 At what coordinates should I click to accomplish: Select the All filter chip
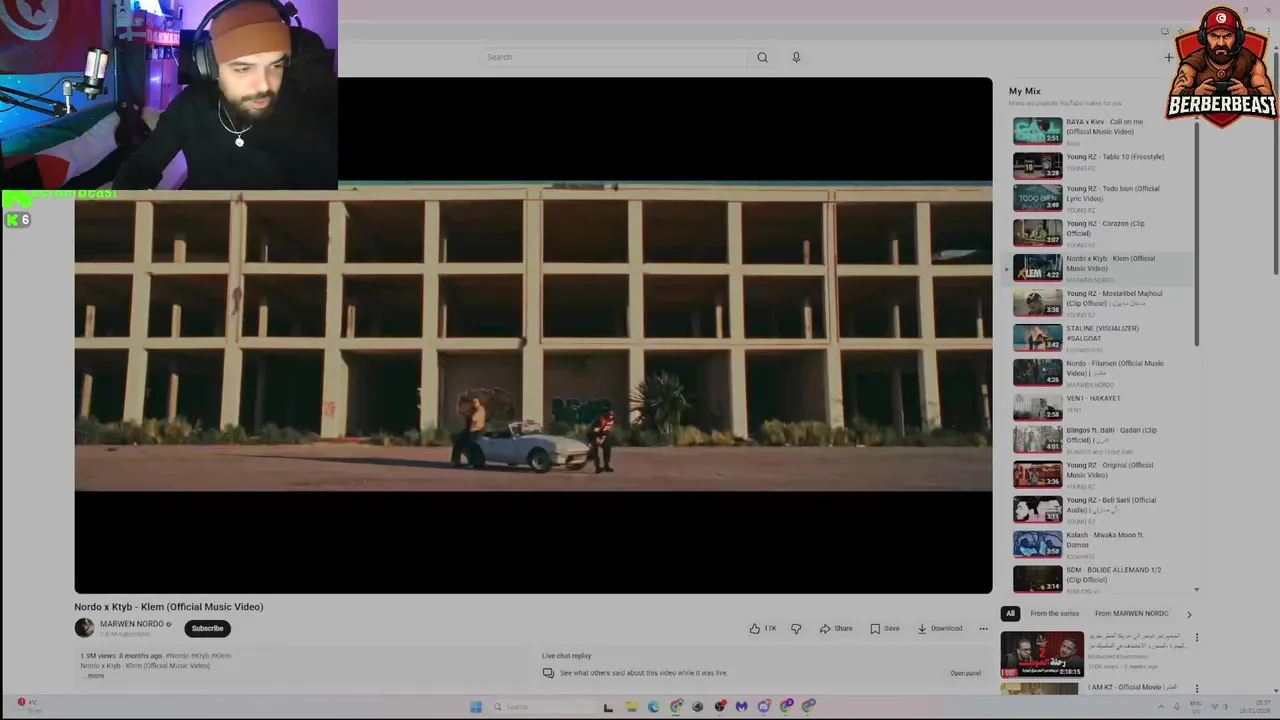click(x=1010, y=613)
